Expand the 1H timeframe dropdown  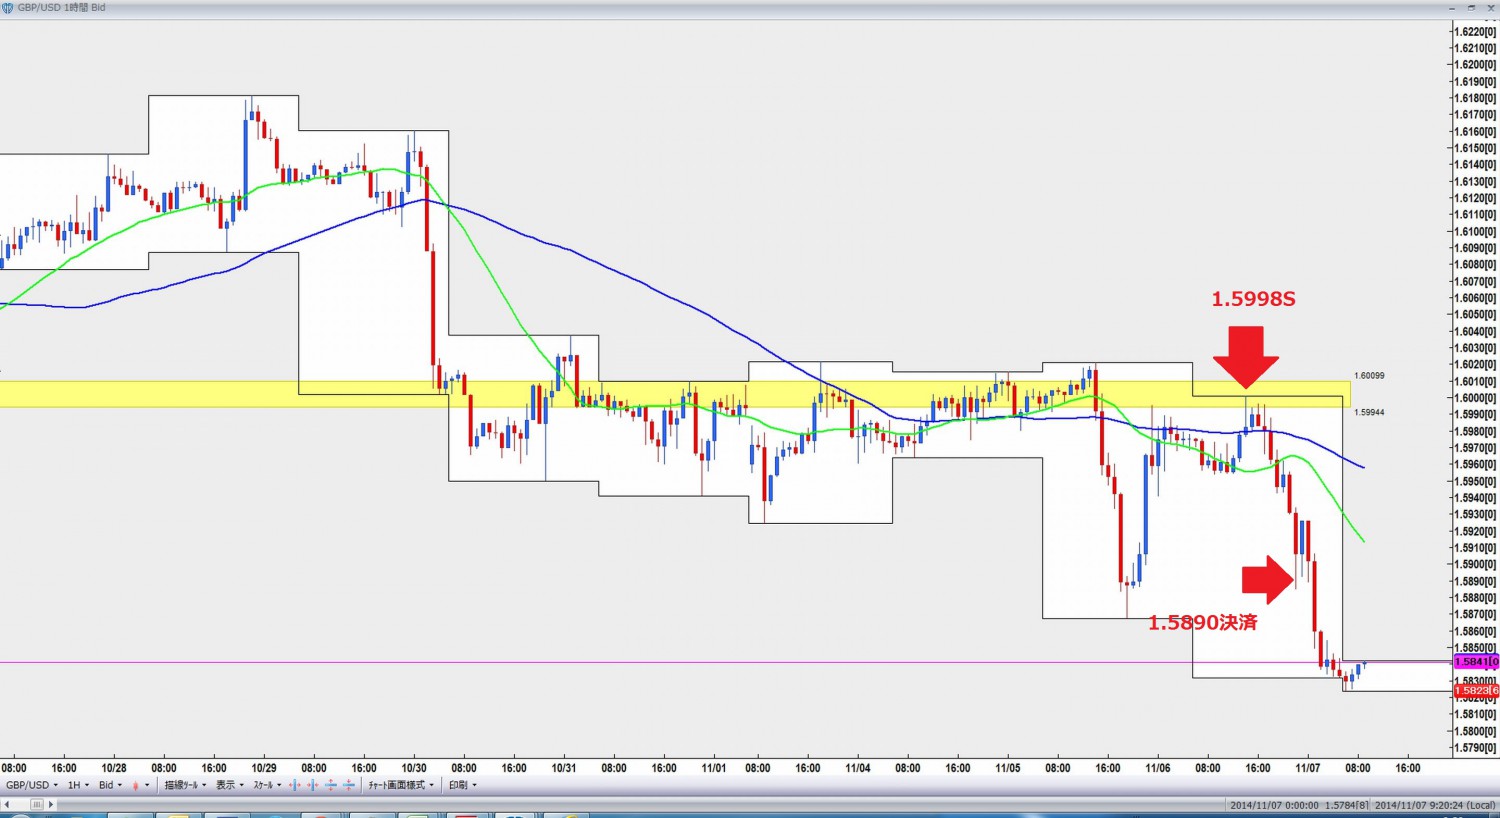coord(78,786)
